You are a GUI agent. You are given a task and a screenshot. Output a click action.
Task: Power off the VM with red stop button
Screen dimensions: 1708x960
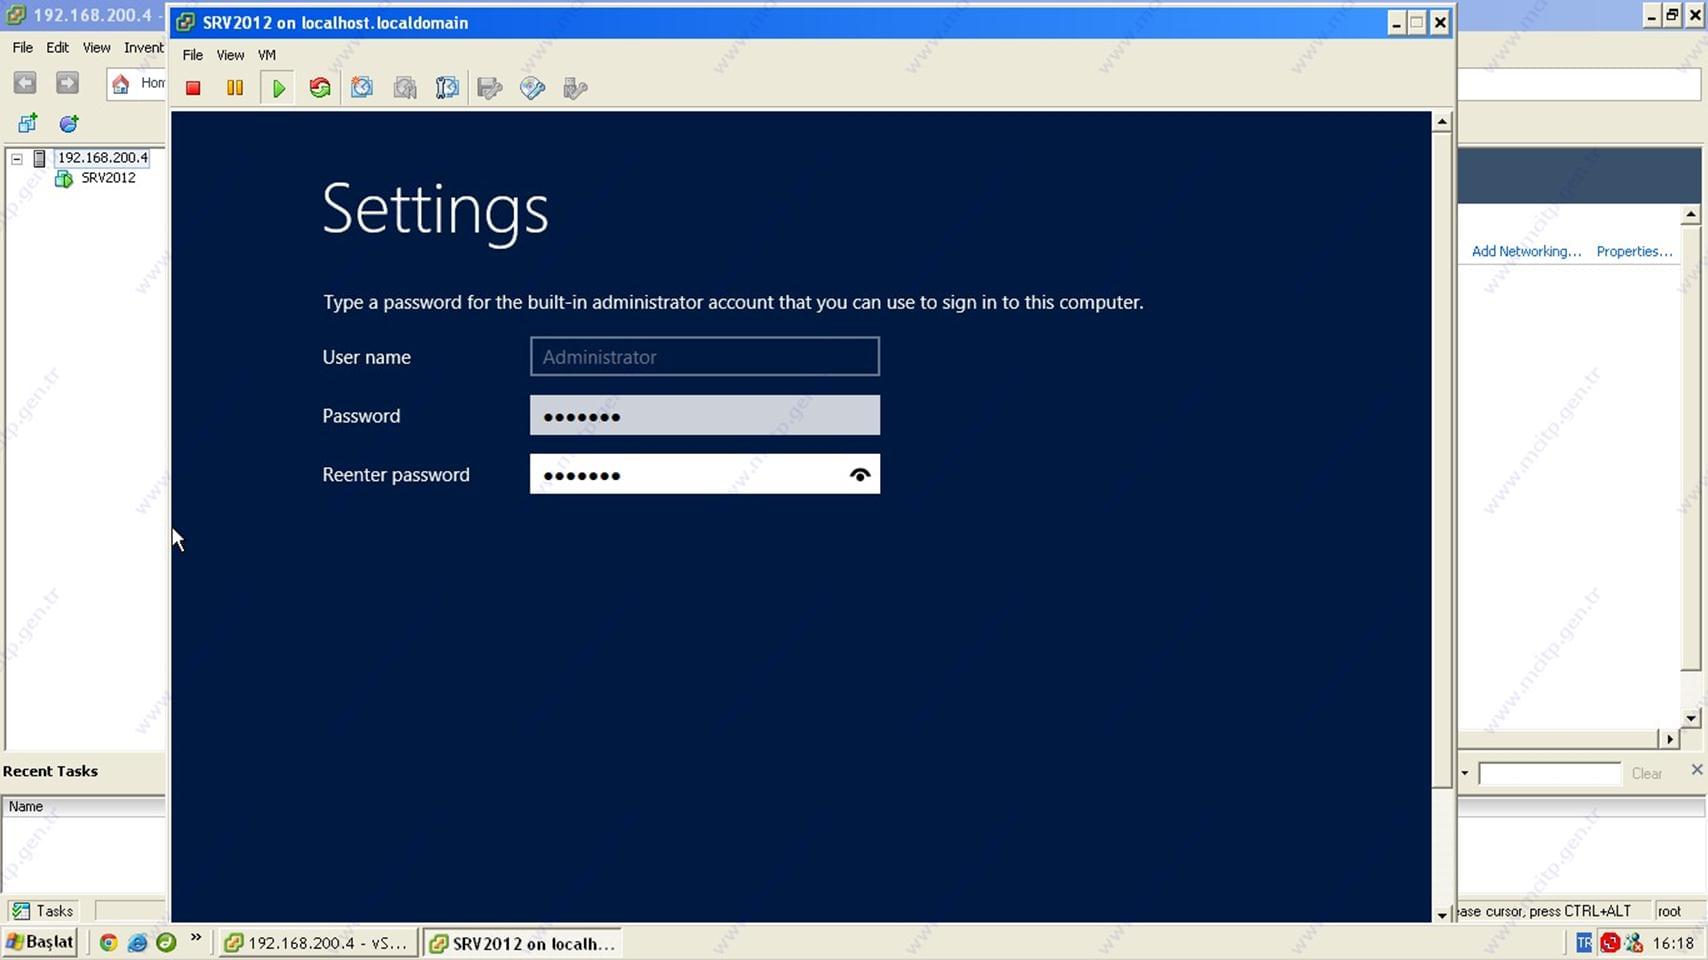click(x=193, y=88)
